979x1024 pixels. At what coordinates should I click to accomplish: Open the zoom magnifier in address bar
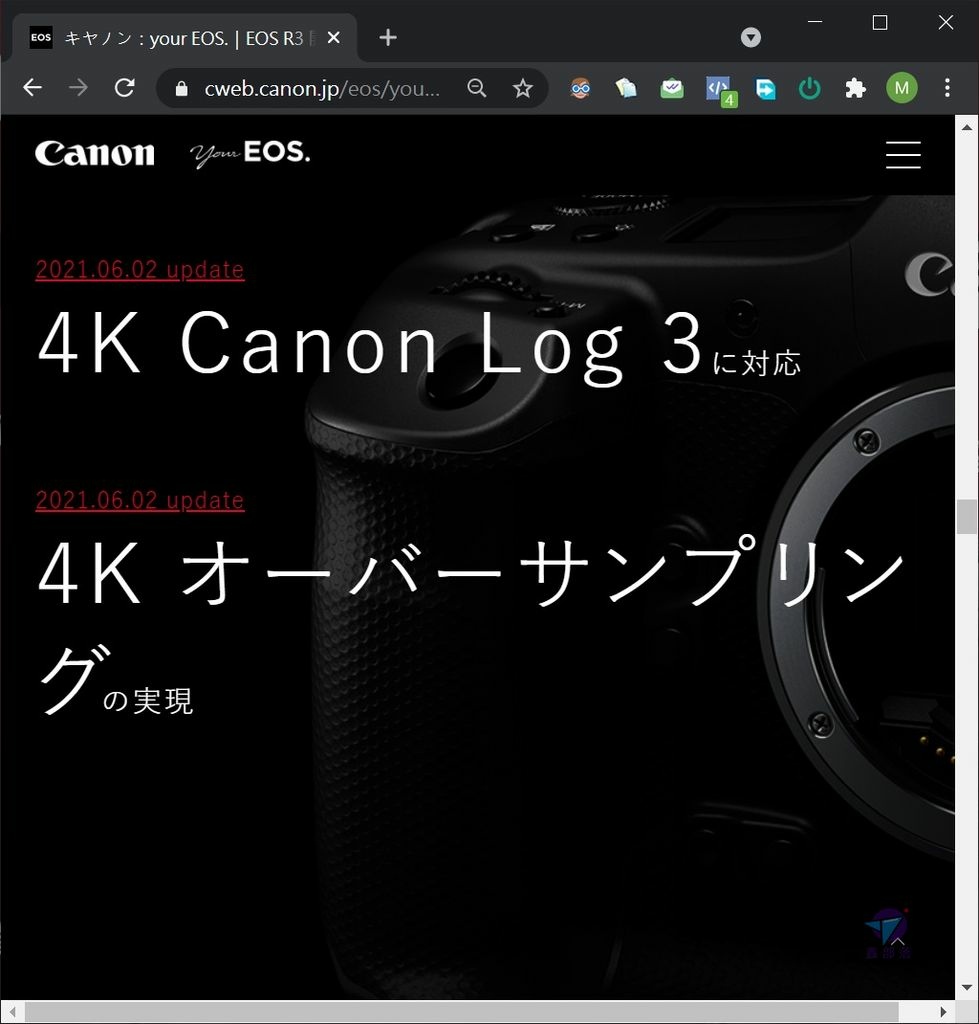477,88
